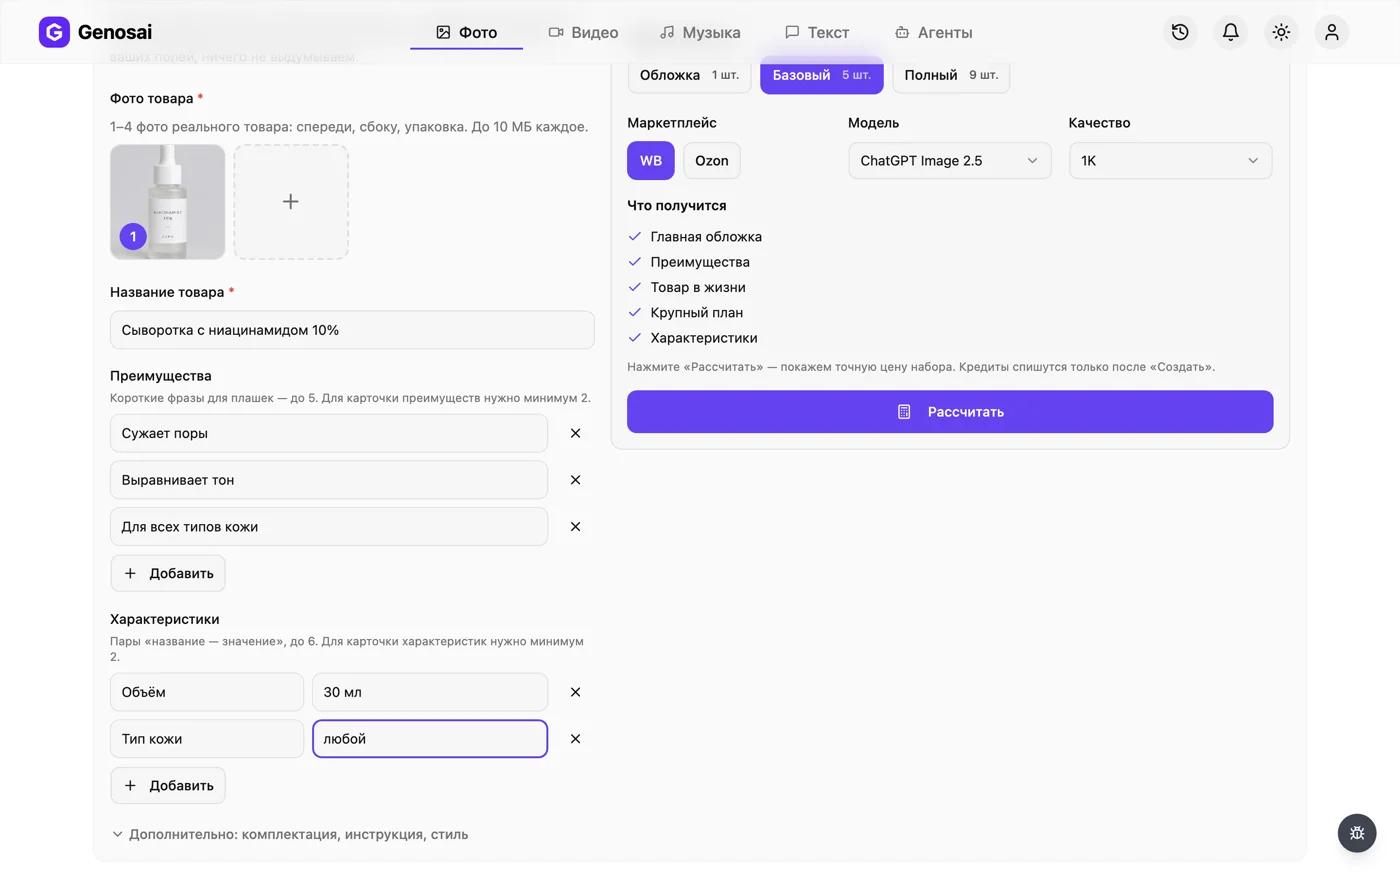Click the Рассчитать button

click(950, 412)
